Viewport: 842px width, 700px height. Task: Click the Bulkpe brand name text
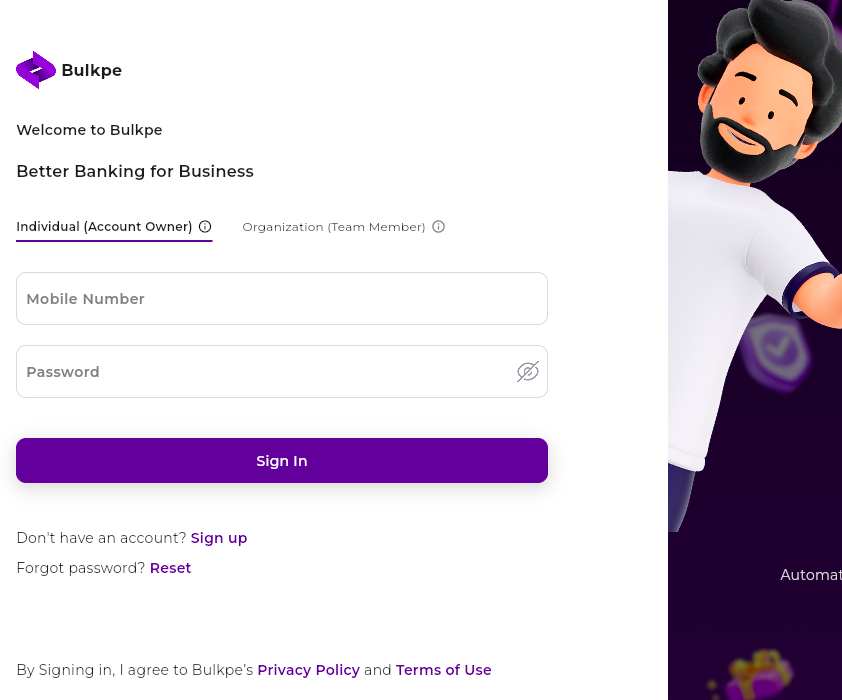pos(91,71)
